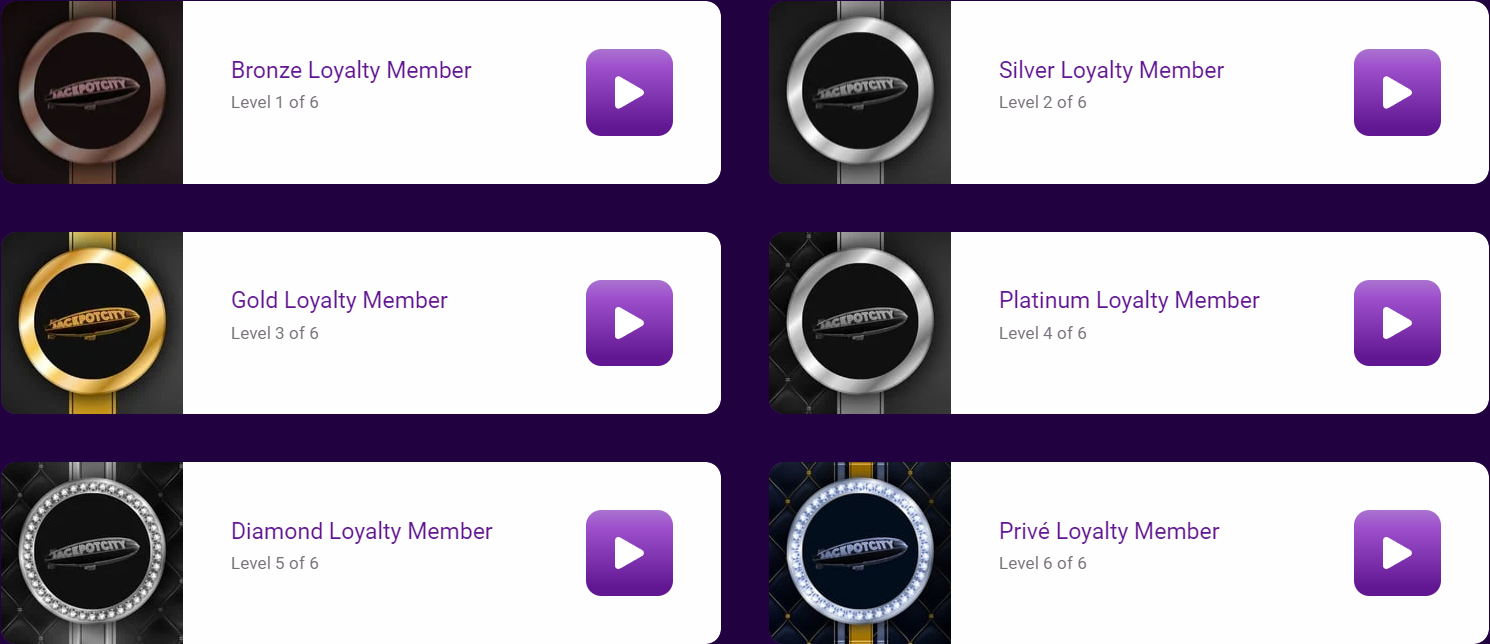Click the Privé Loyalty Member title
Viewport: 1490px width, 644px height.
[x=1109, y=531]
